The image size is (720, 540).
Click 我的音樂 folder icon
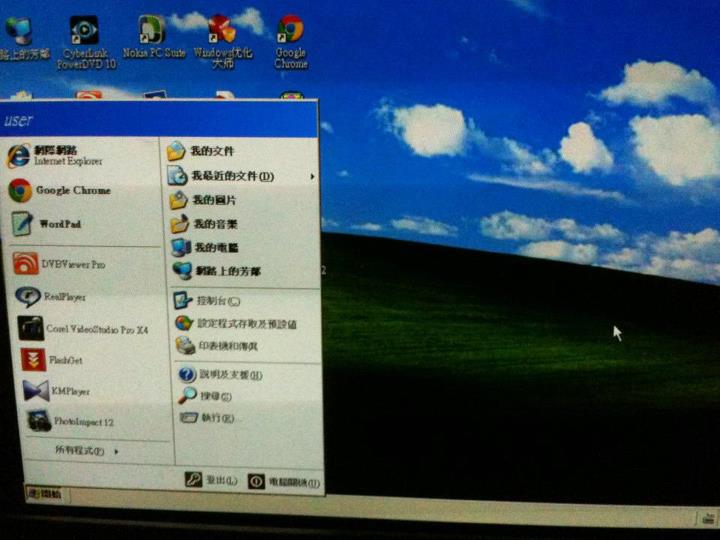click(180, 224)
